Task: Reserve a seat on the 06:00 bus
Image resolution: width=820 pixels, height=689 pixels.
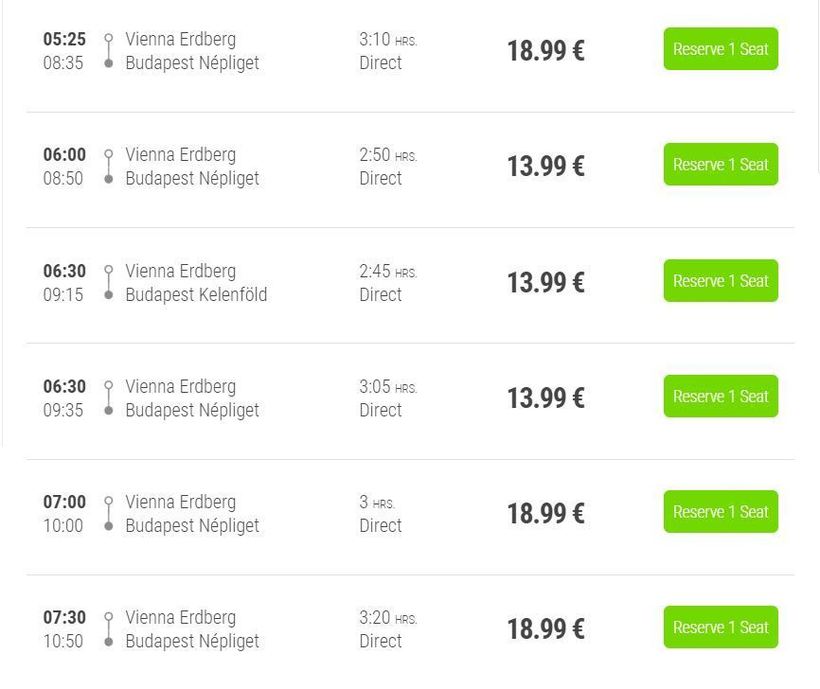Action: (720, 165)
